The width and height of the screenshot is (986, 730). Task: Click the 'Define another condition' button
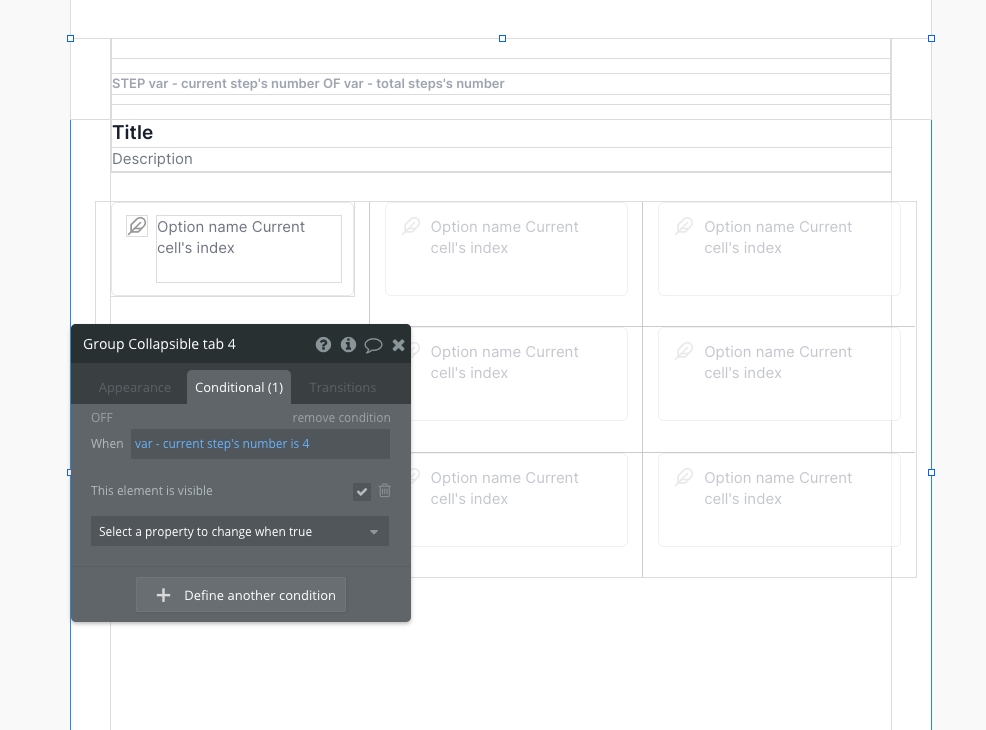pyautogui.click(x=241, y=595)
